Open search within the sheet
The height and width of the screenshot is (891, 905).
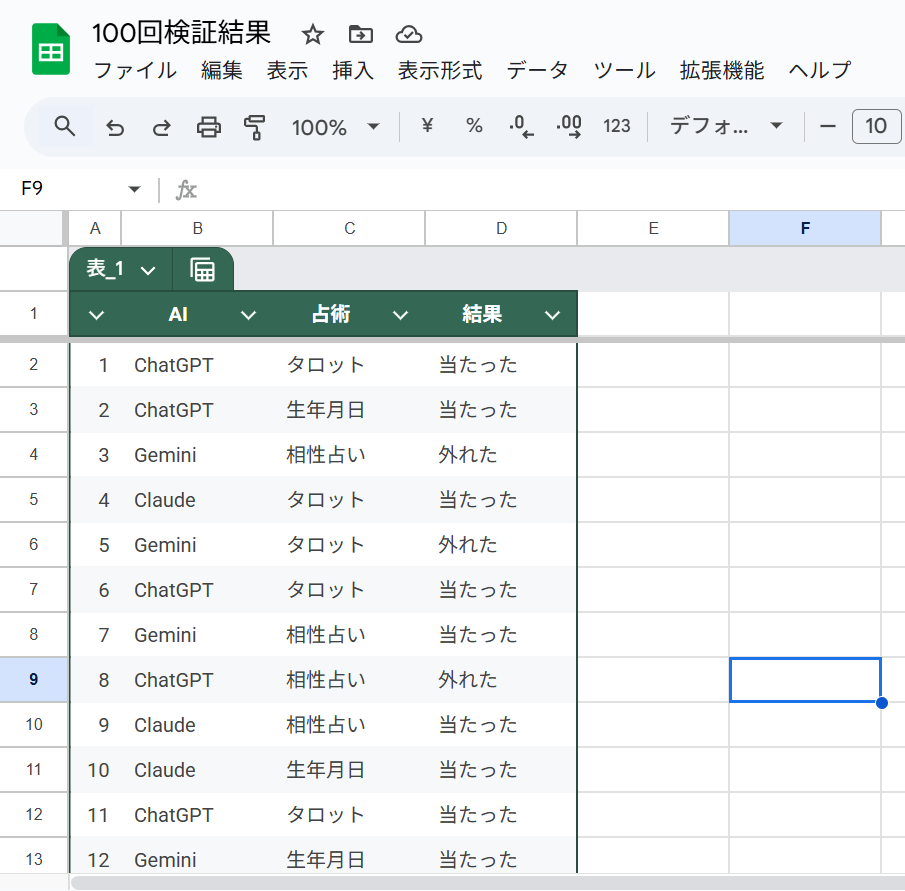click(64, 126)
